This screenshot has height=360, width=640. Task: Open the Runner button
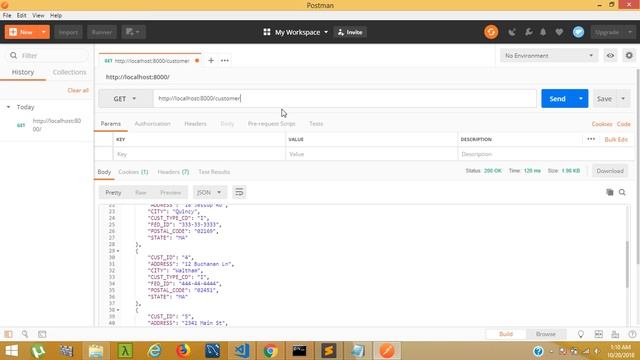102,32
